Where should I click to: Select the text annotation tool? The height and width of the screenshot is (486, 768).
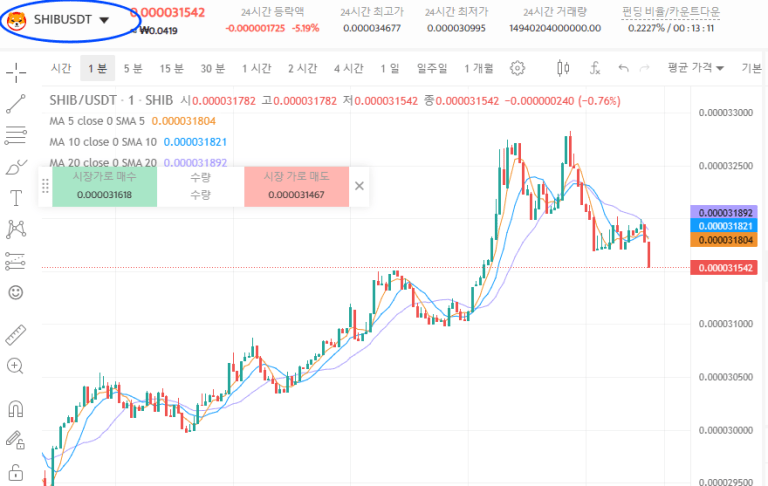[16, 198]
